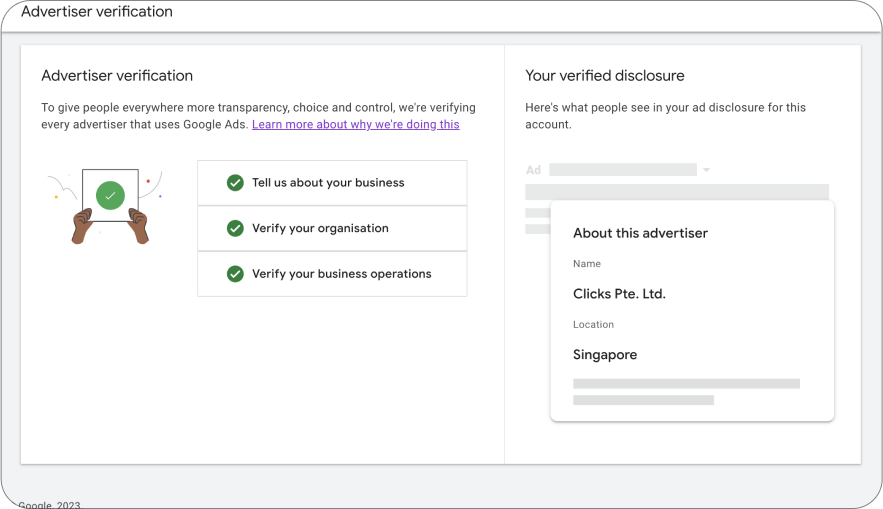Click the large green check circle in the illustration
The height and width of the screenshot is (509, 883).
pyautogui.click(x=110, y=195)
